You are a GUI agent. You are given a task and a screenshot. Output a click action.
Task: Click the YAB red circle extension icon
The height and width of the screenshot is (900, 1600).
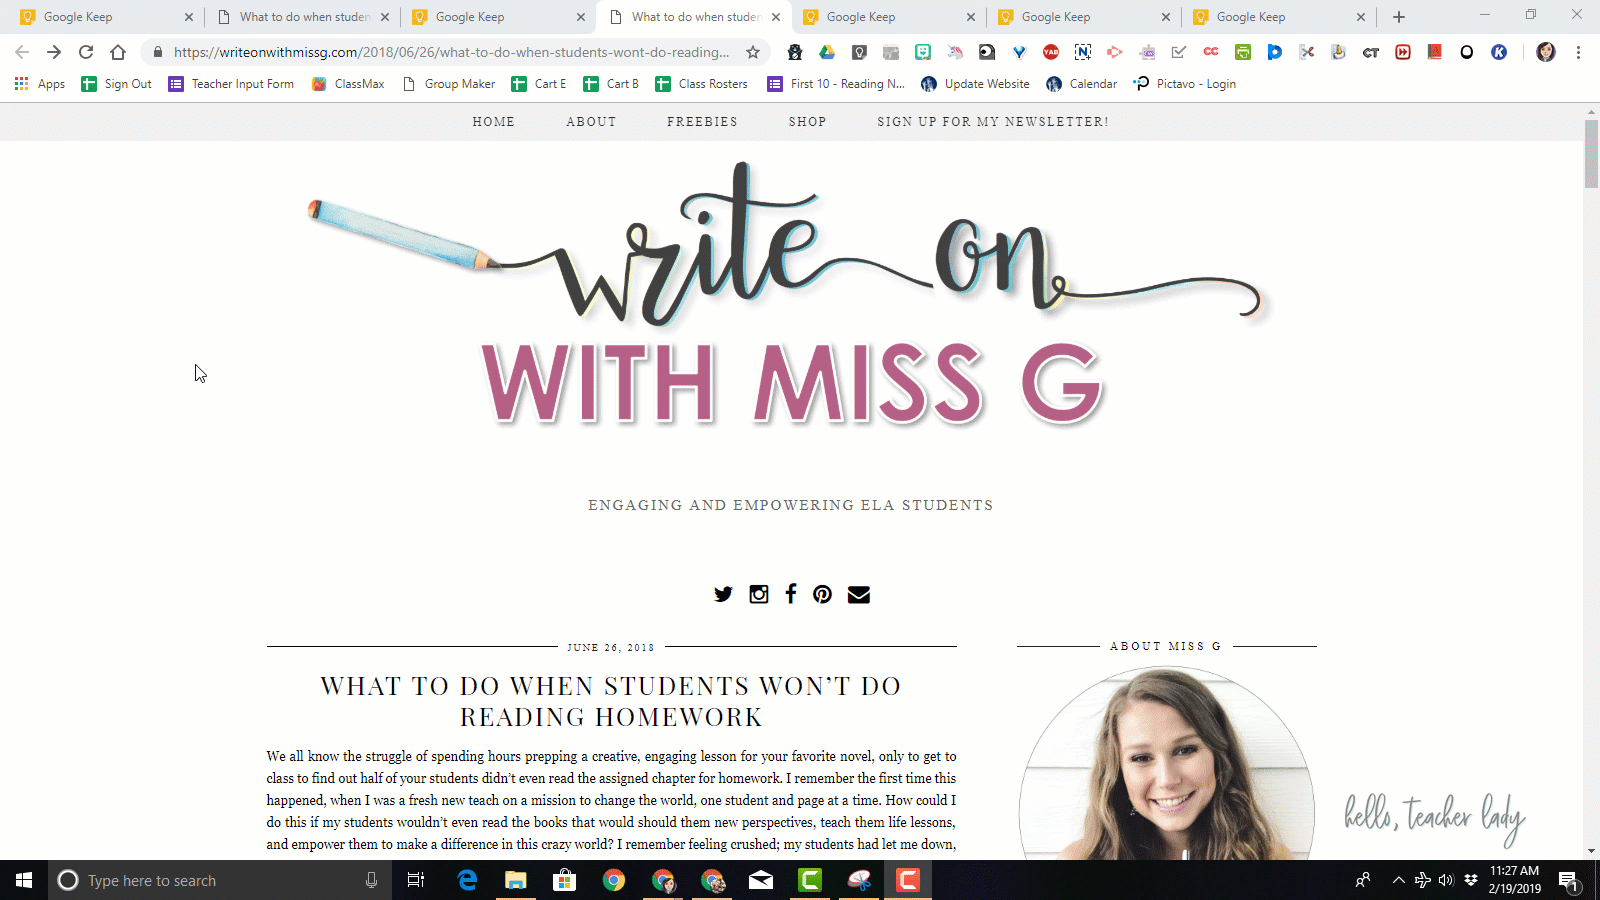1051,52
